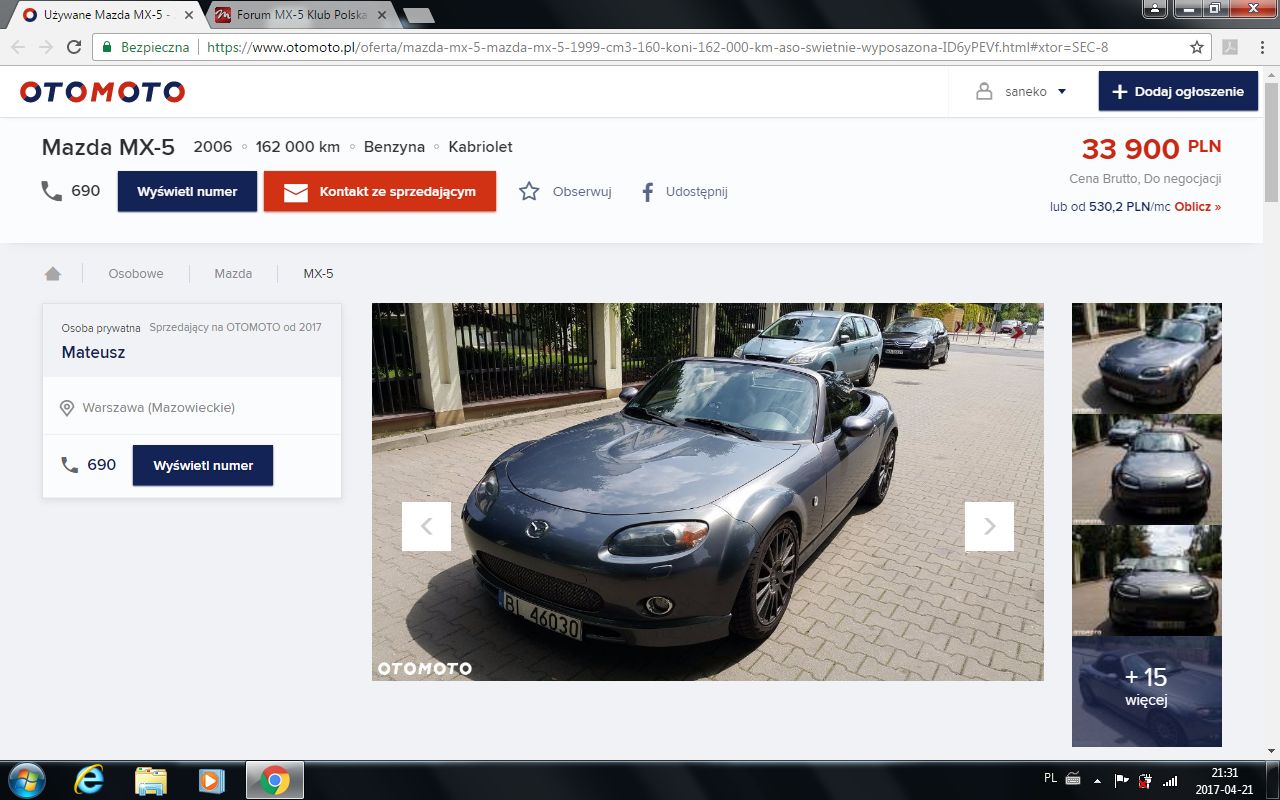The height and width of the screenshot is (800, 1280).
Task: Bookmark the page with the star icon
Action: click(x=1197, y=47)
